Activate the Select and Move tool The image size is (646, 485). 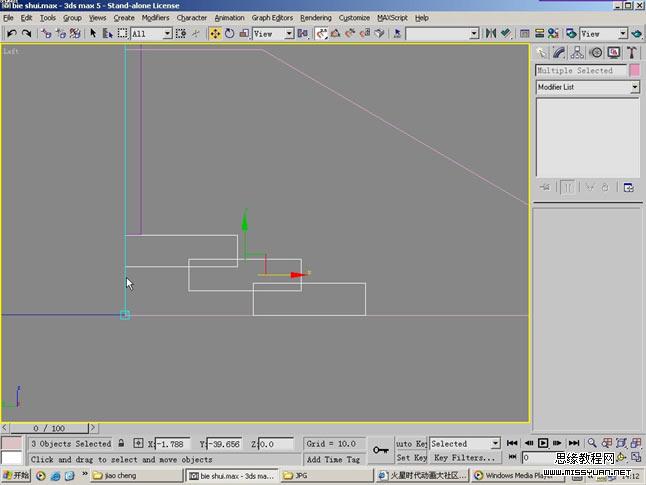pos(215,33)
